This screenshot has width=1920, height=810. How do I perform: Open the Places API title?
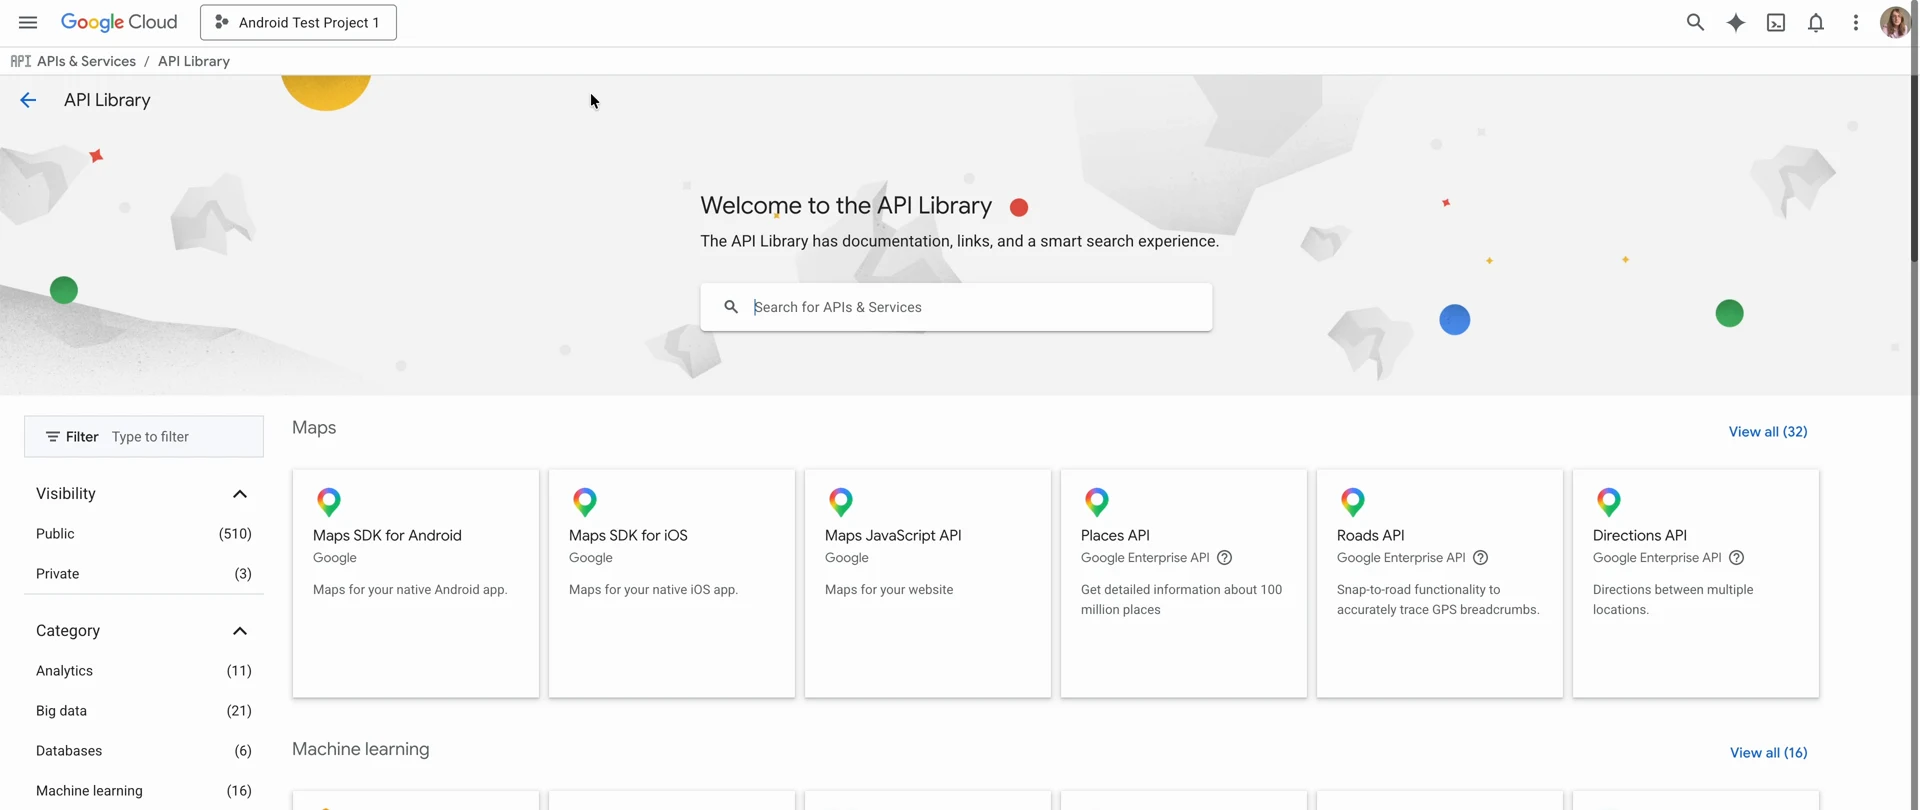coord(1115,535)
